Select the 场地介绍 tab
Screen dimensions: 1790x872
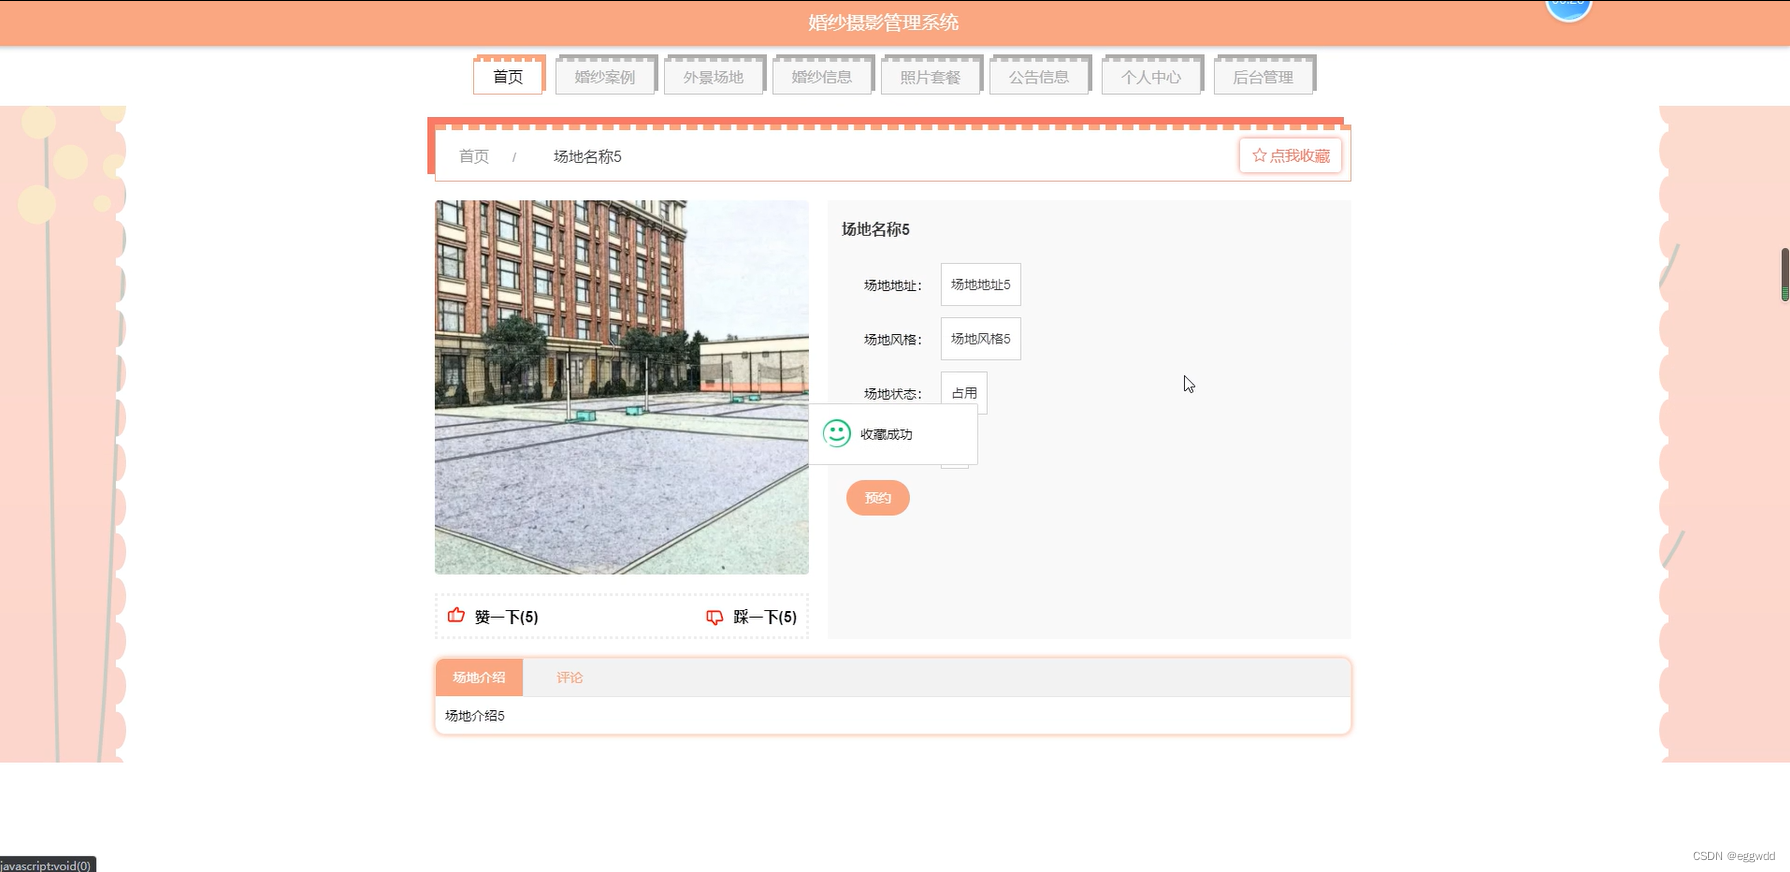click(479, 677)
